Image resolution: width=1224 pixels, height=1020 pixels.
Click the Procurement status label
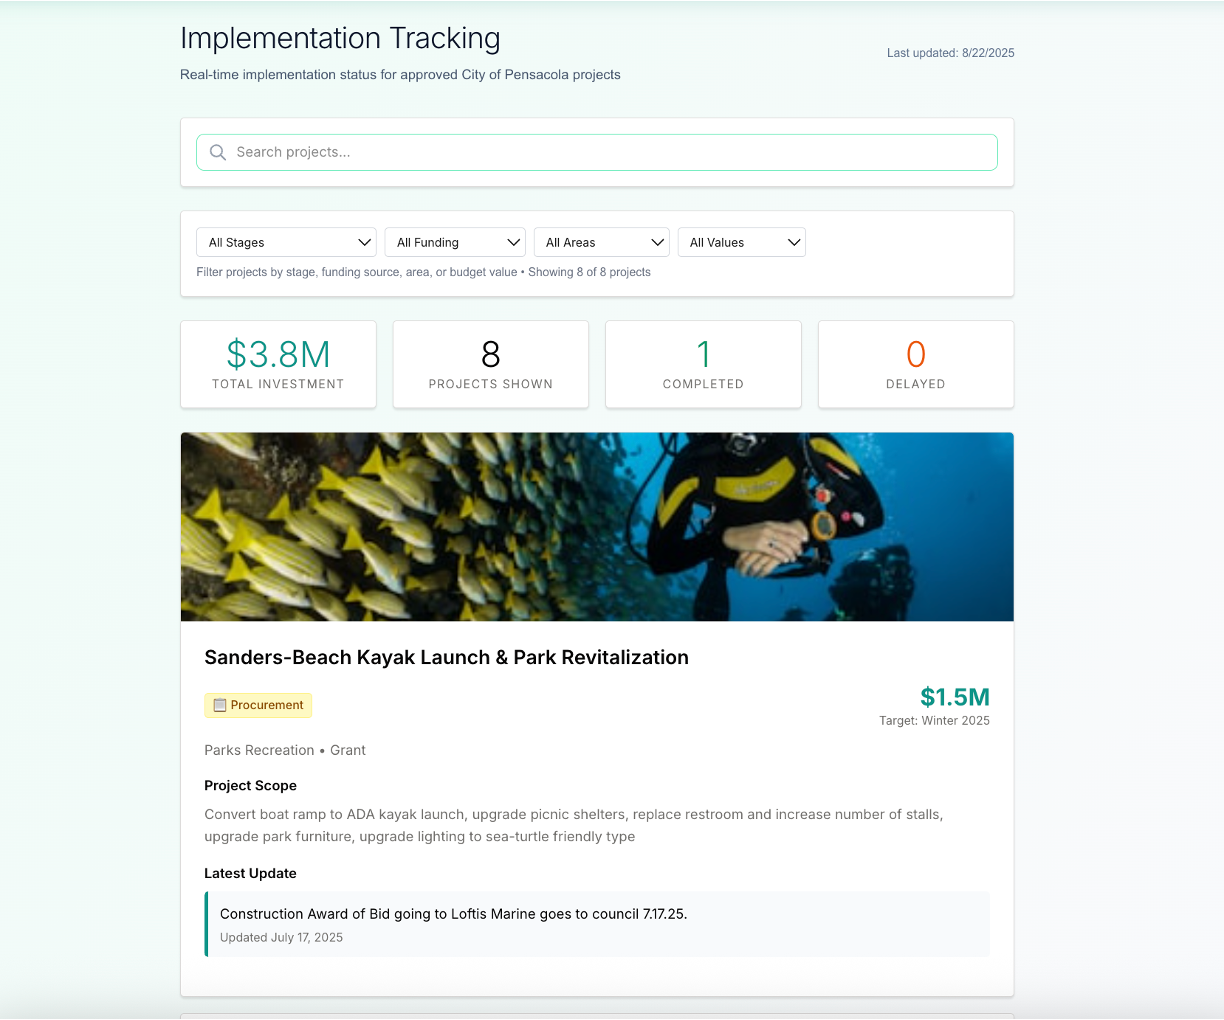coord(267,705)
